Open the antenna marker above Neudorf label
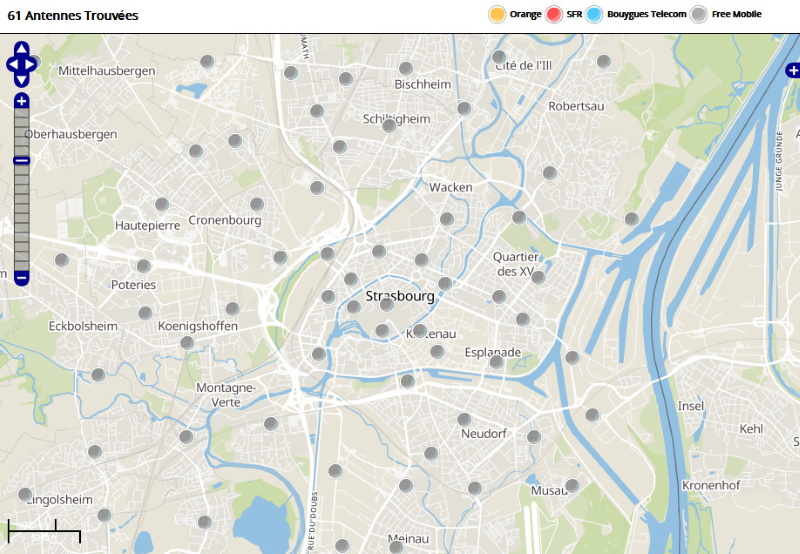The image size is (800, 554). point(464,419)
